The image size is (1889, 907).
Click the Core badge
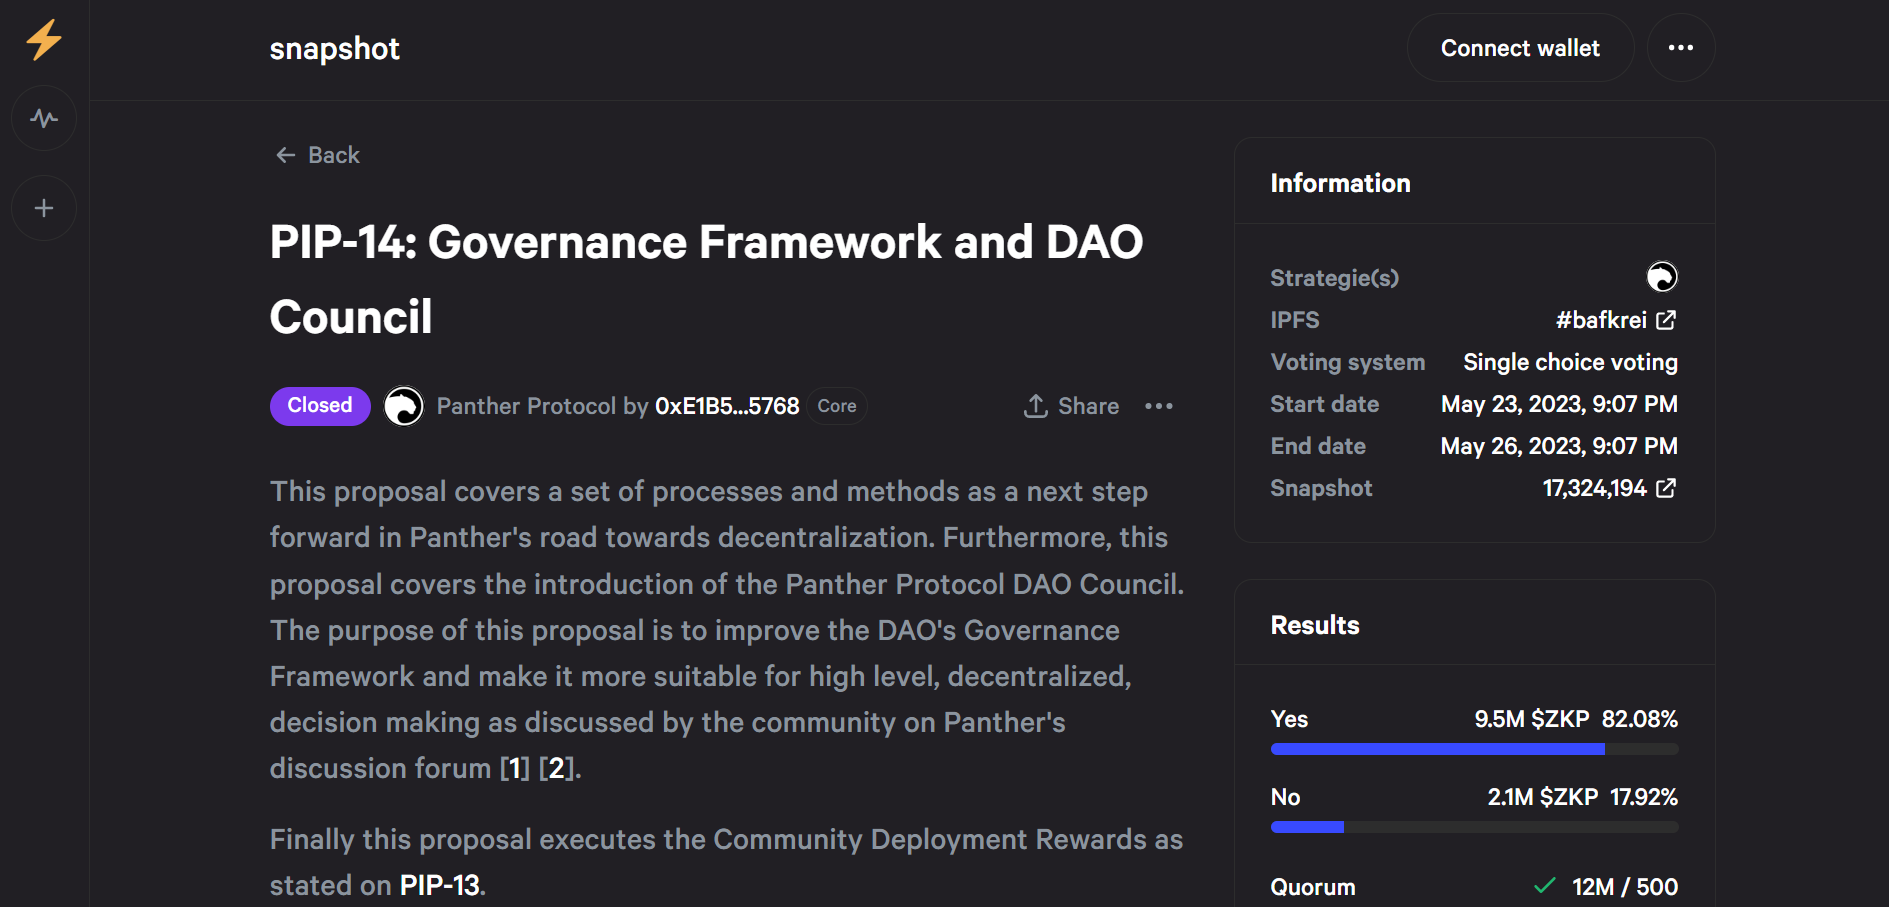tap(837, 406)
